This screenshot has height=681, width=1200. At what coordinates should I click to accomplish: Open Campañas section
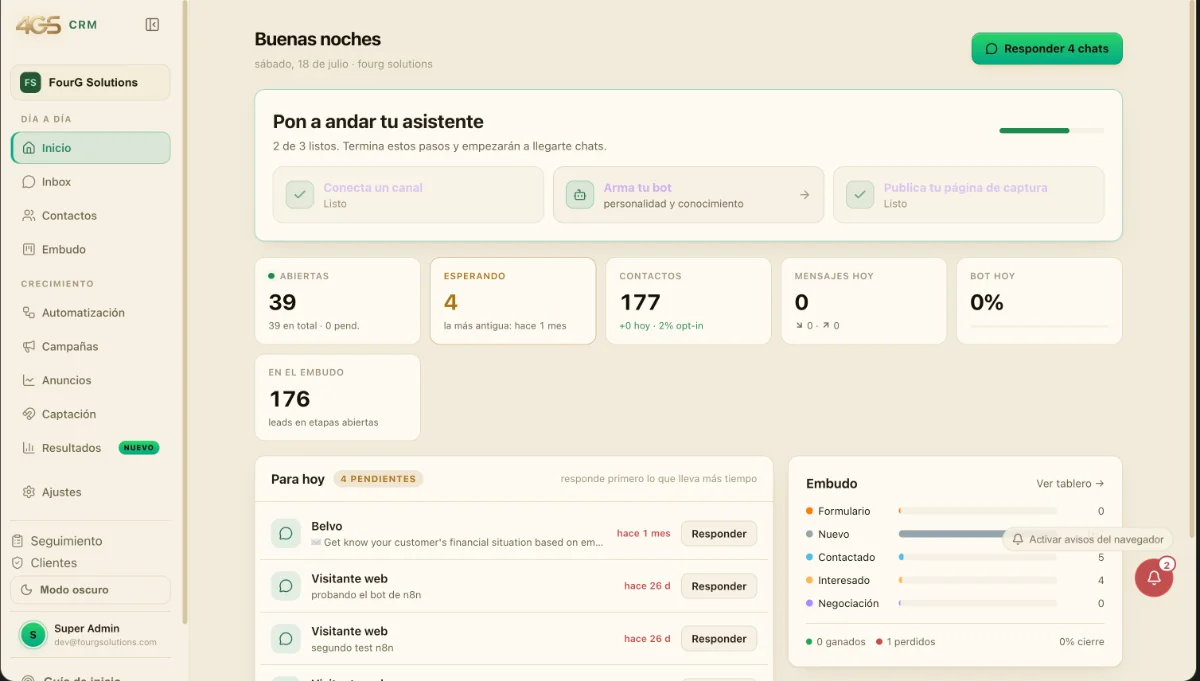(x=91, y=347)
